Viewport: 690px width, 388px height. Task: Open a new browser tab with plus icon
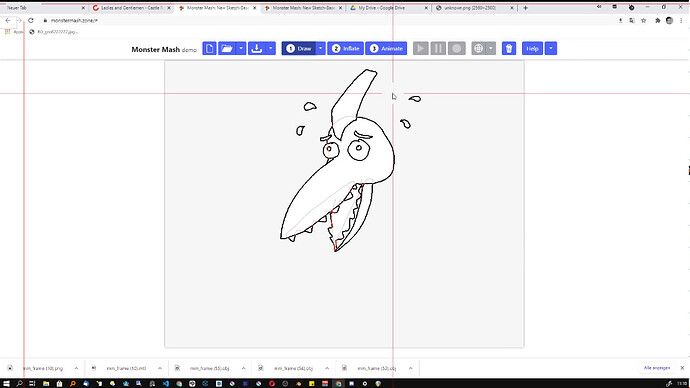click(525, 8)
